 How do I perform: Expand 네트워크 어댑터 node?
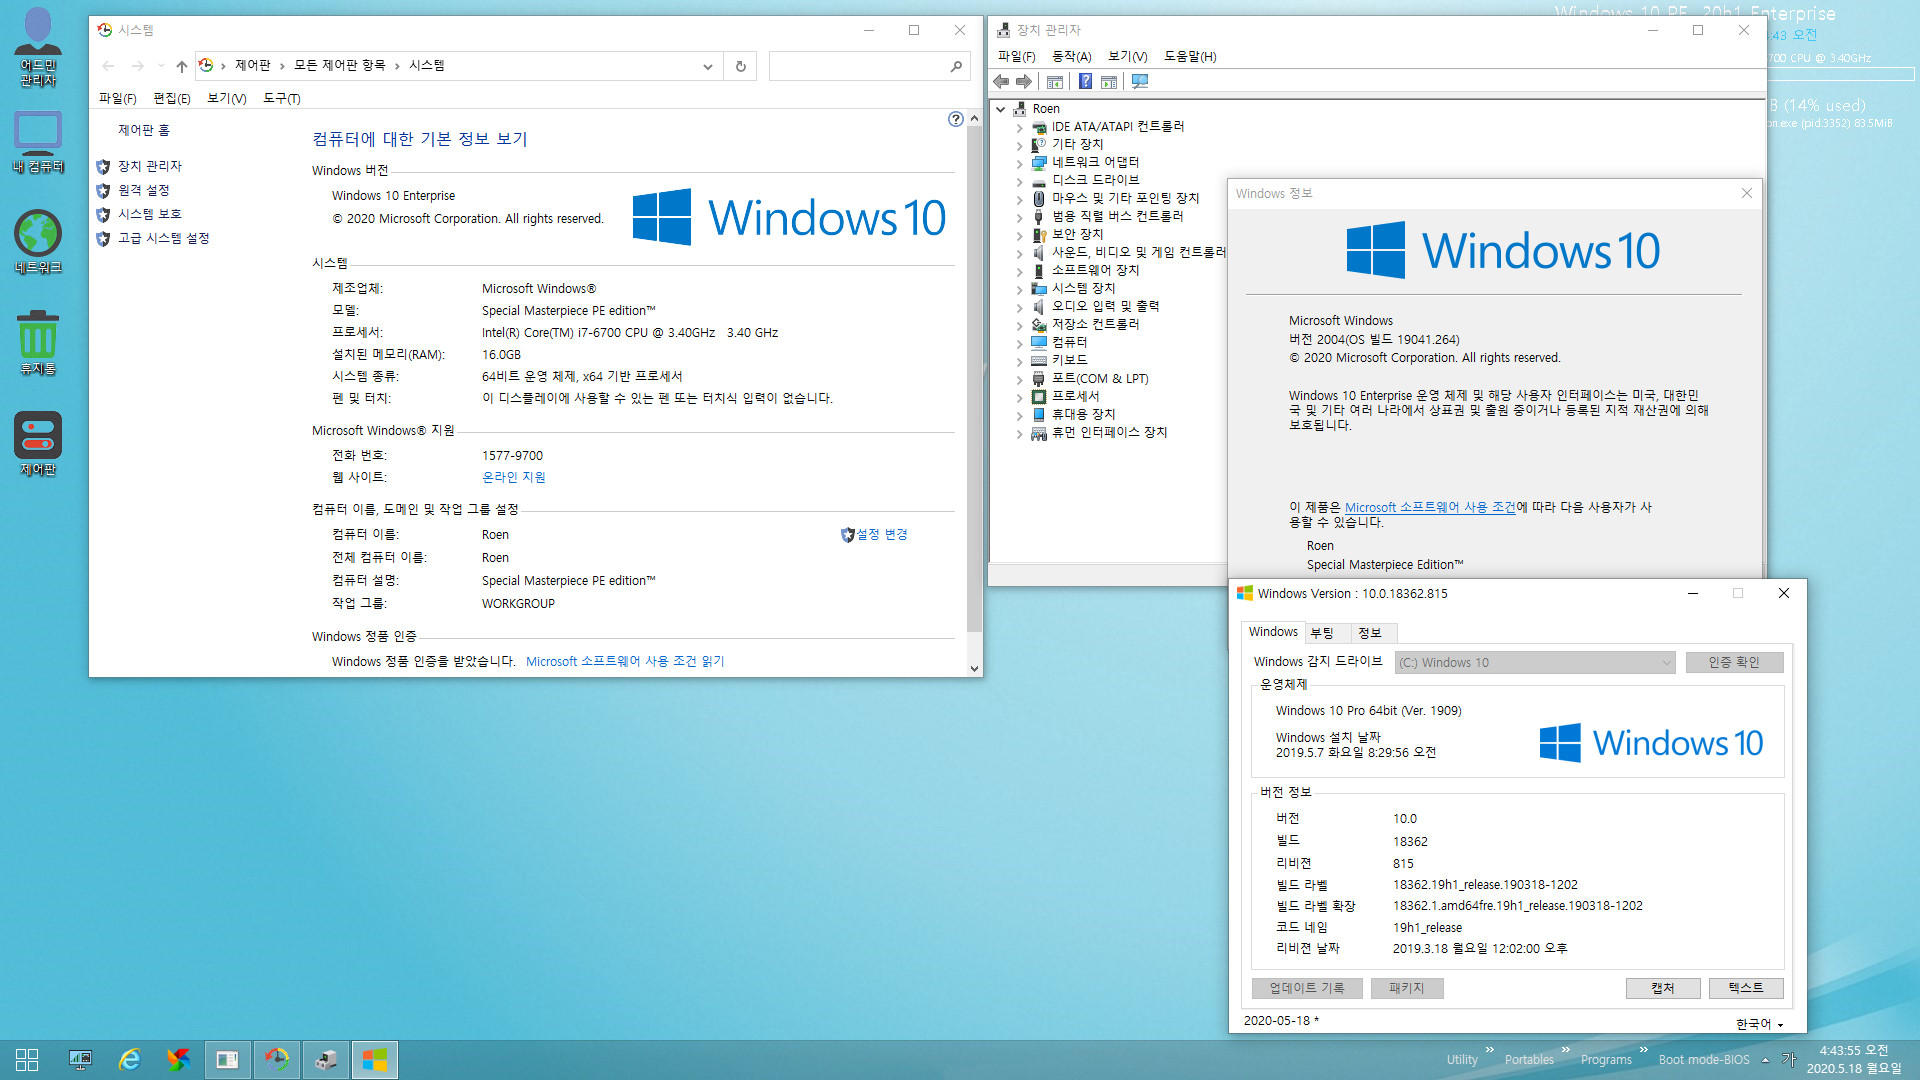[x=1019, y=163]
